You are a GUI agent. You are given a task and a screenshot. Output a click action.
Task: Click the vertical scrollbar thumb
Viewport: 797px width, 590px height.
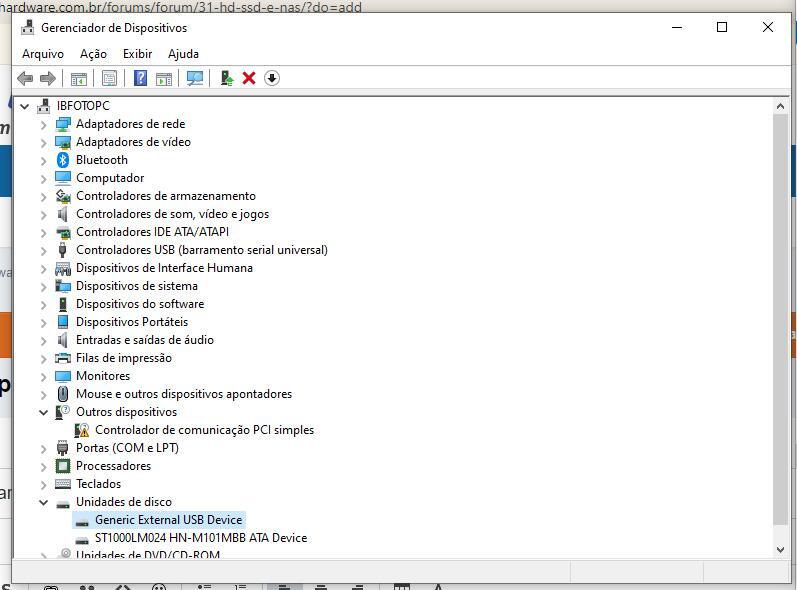tap(780, 320)
